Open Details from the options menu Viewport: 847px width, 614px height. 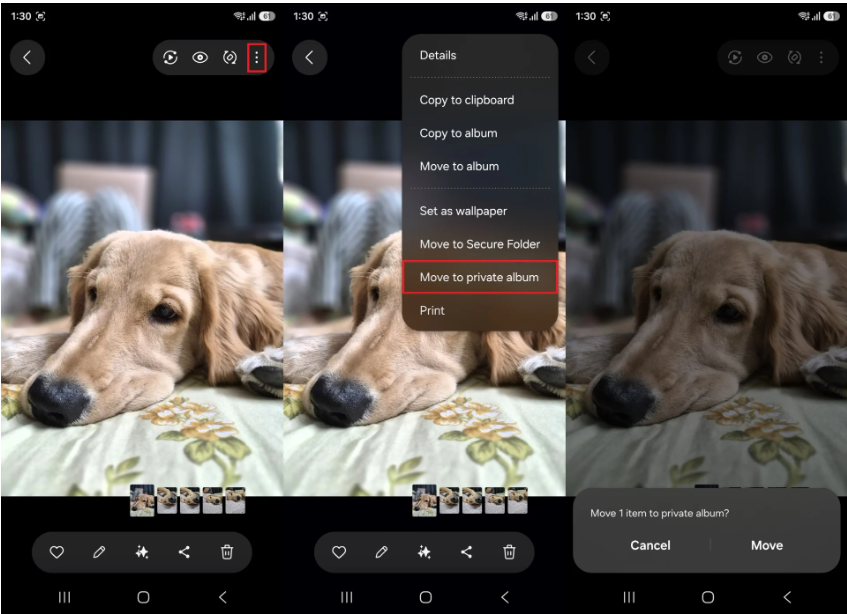click(x=438, y=56)
